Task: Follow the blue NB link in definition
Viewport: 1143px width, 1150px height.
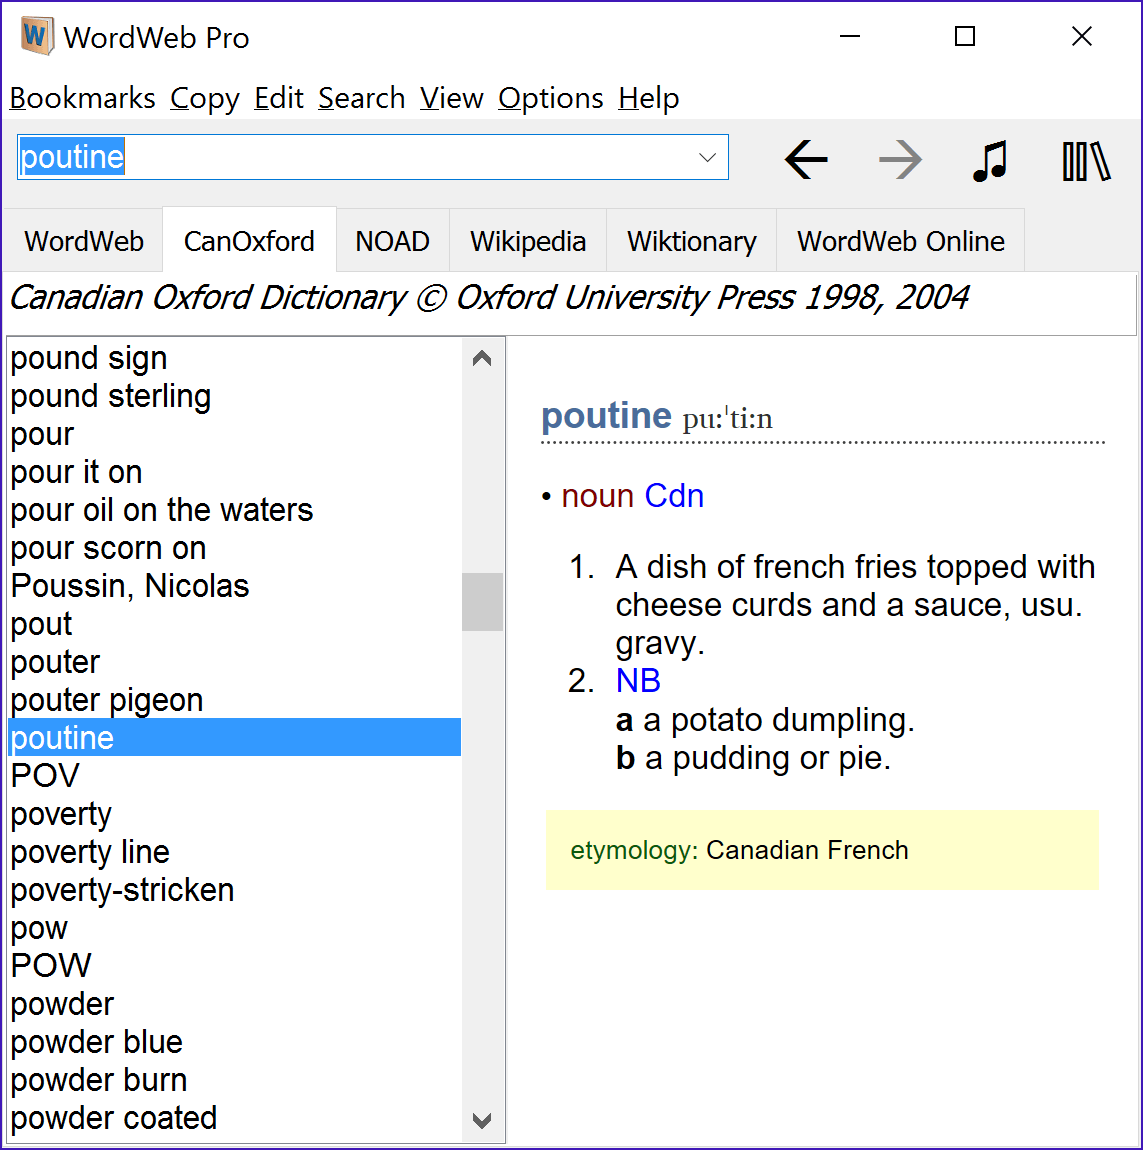Action: pos(638,681)
